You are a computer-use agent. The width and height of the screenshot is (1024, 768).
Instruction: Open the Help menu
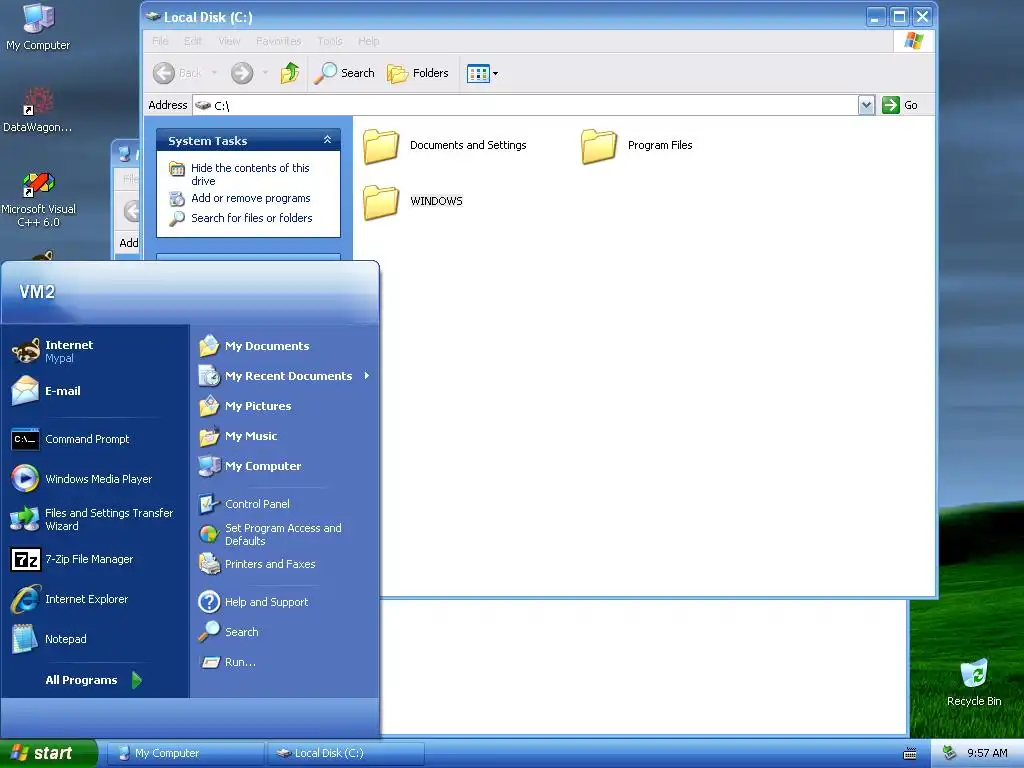point(368,41)
